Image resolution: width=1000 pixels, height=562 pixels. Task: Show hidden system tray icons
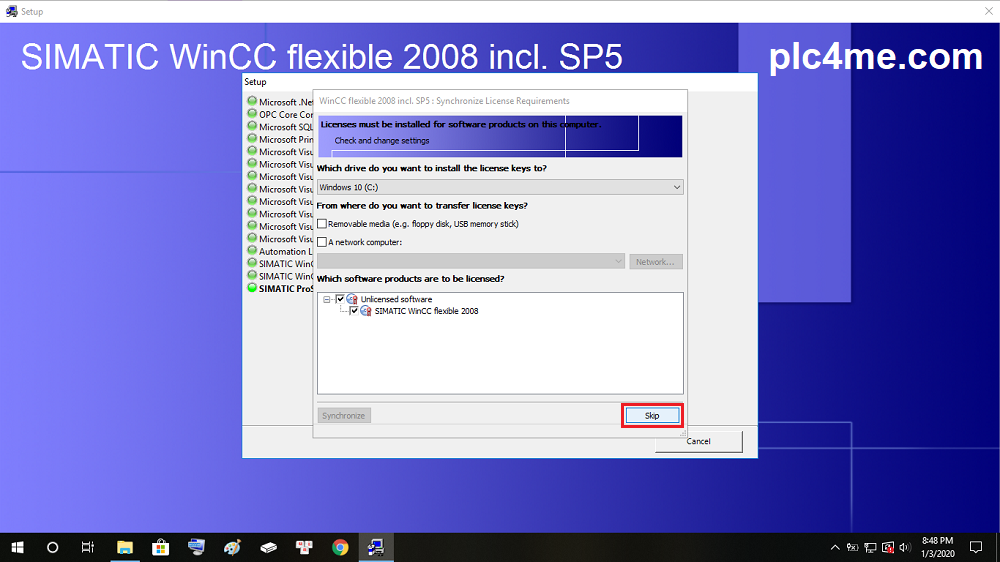835,547
